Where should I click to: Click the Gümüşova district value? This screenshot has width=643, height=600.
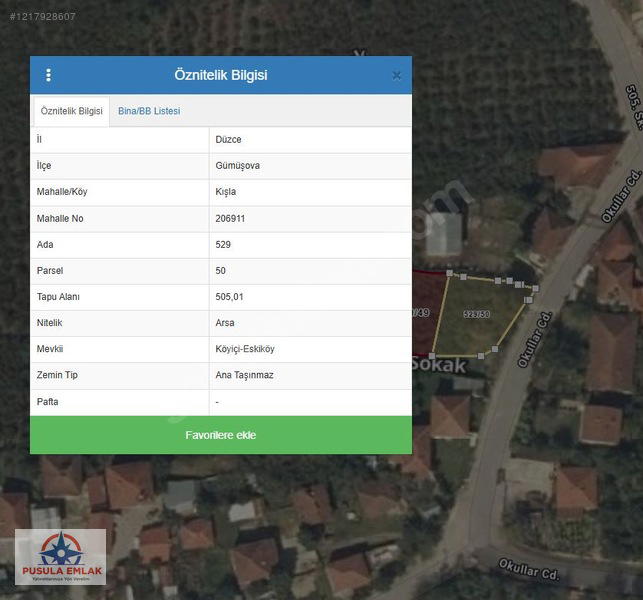tap(237, 166)
